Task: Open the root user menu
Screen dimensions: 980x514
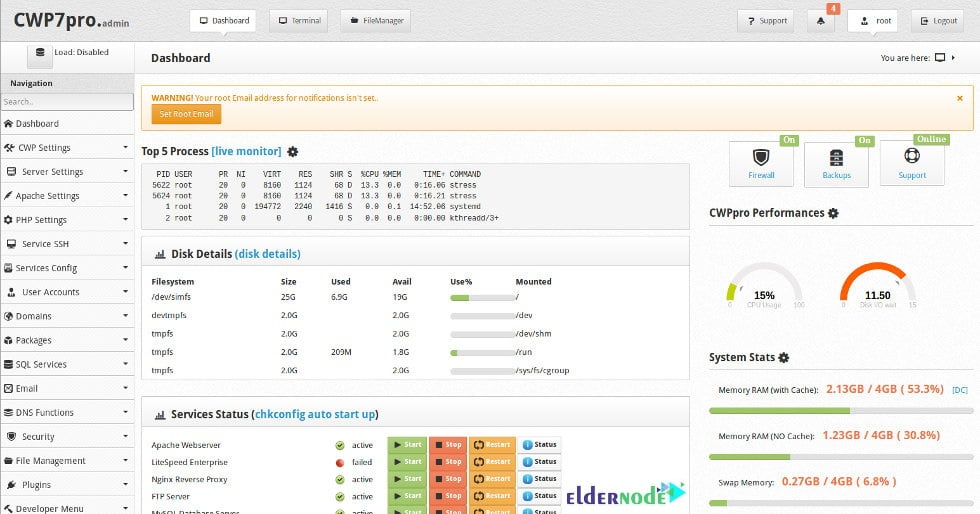Action: click(x=872, y=21)
